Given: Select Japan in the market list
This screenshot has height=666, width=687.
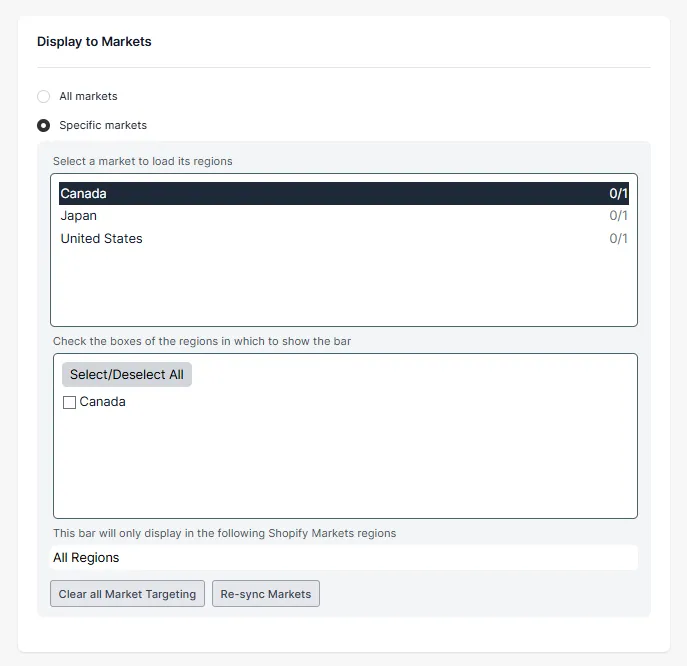Looking at the screenshot, I should 344,216.
